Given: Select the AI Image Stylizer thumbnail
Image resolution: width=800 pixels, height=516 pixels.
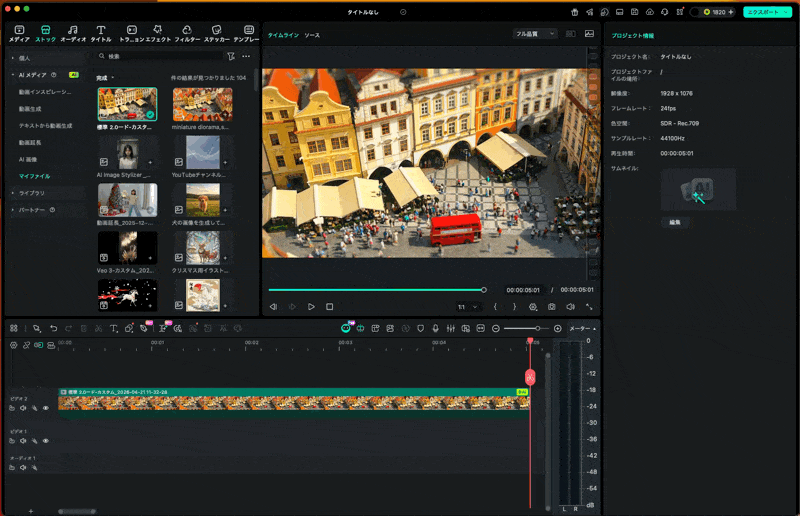Looking at the screenshot, I should 128,153.
